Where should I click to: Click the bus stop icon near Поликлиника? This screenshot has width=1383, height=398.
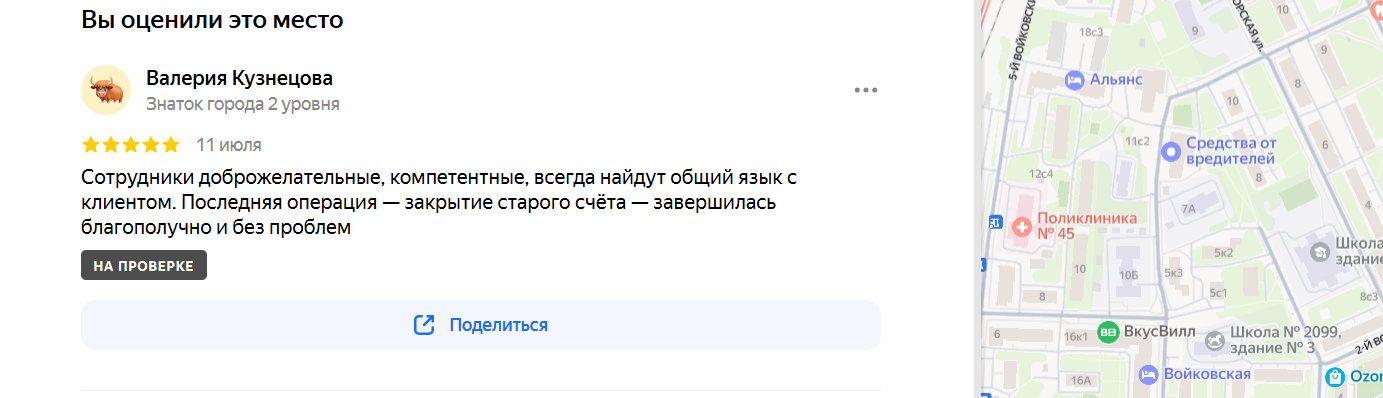click(994, 221)
